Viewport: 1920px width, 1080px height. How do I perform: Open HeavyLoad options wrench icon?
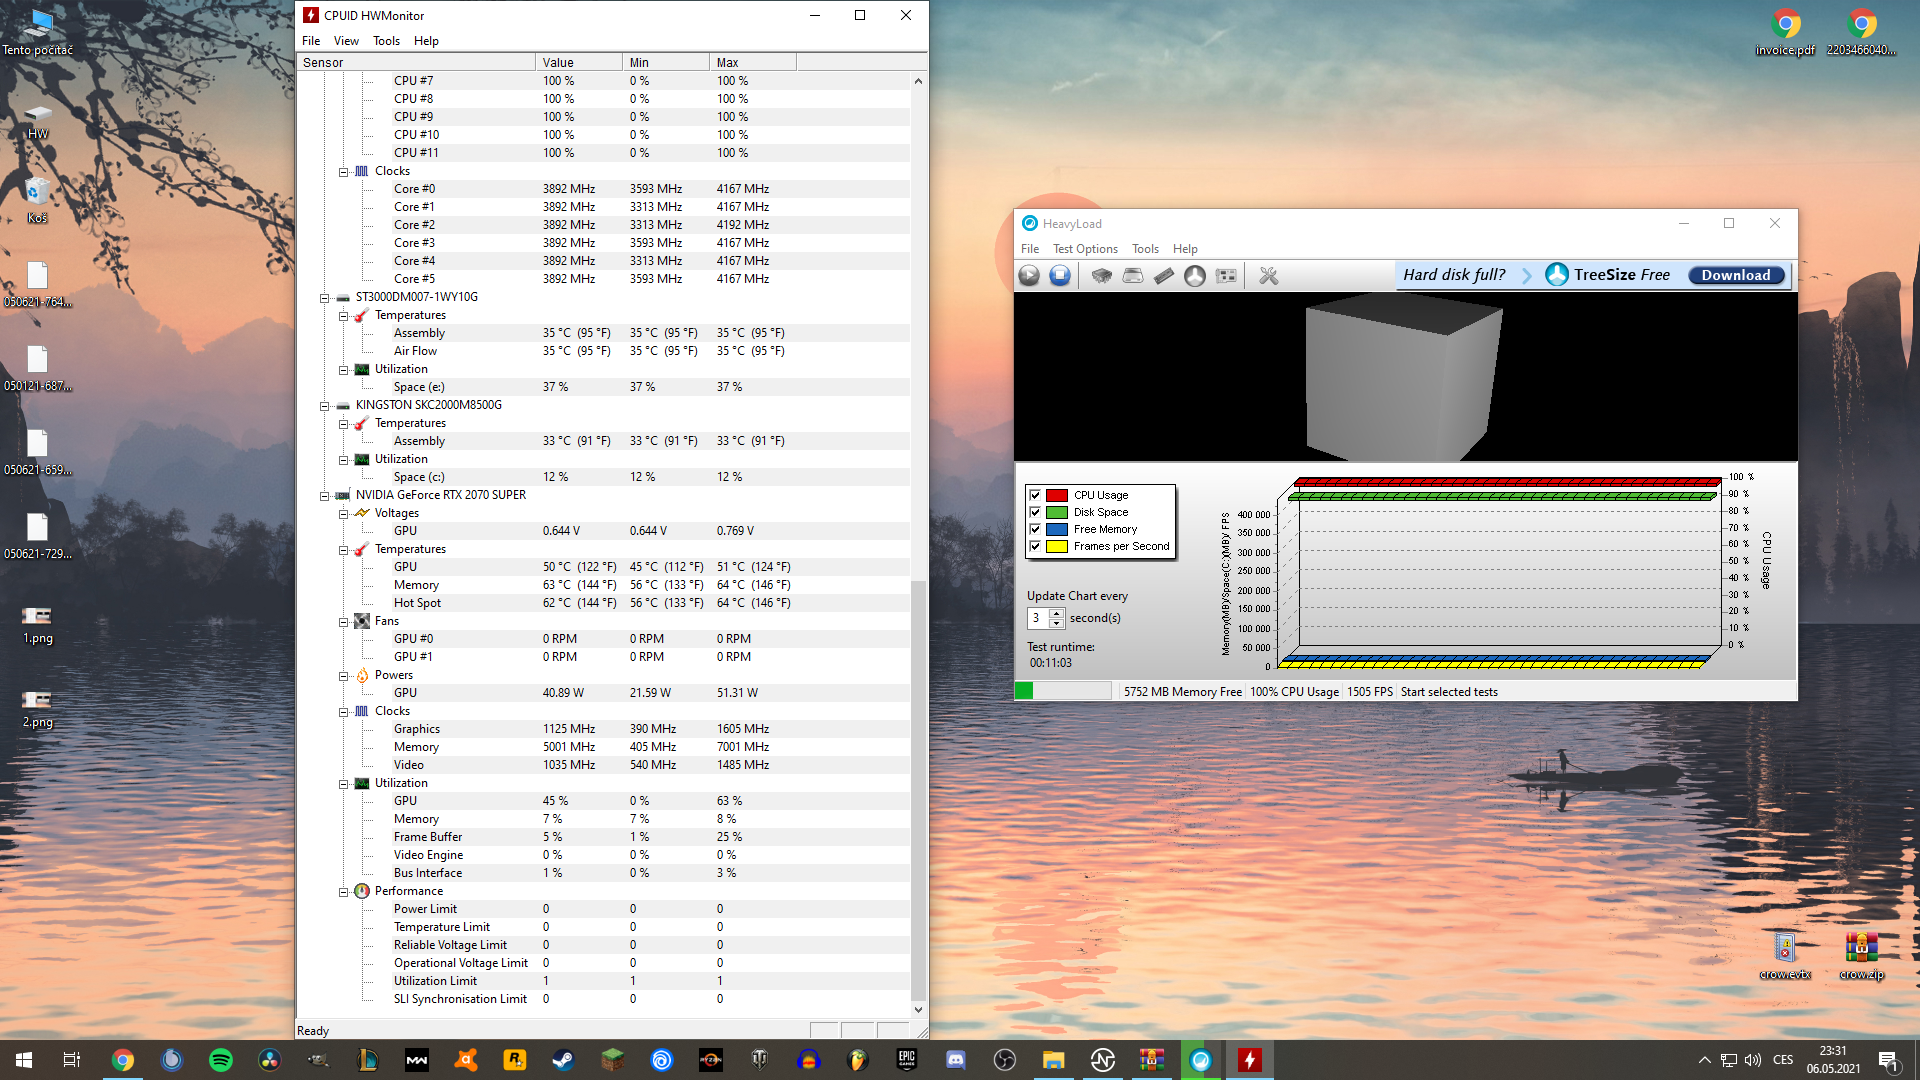pyautogui.click(x=1269, y=276)
